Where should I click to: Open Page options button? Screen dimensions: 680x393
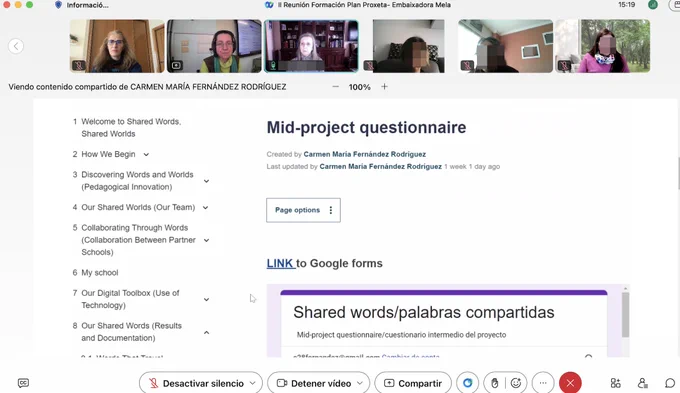304,210
